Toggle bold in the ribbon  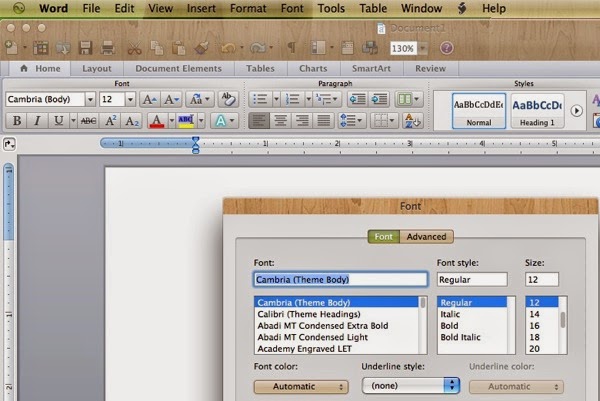point(16,121)
